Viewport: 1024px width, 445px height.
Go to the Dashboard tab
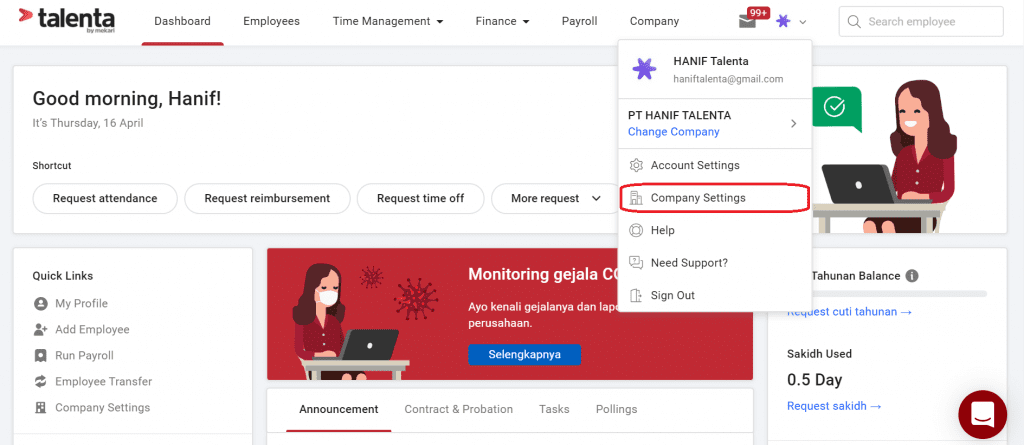182,22
